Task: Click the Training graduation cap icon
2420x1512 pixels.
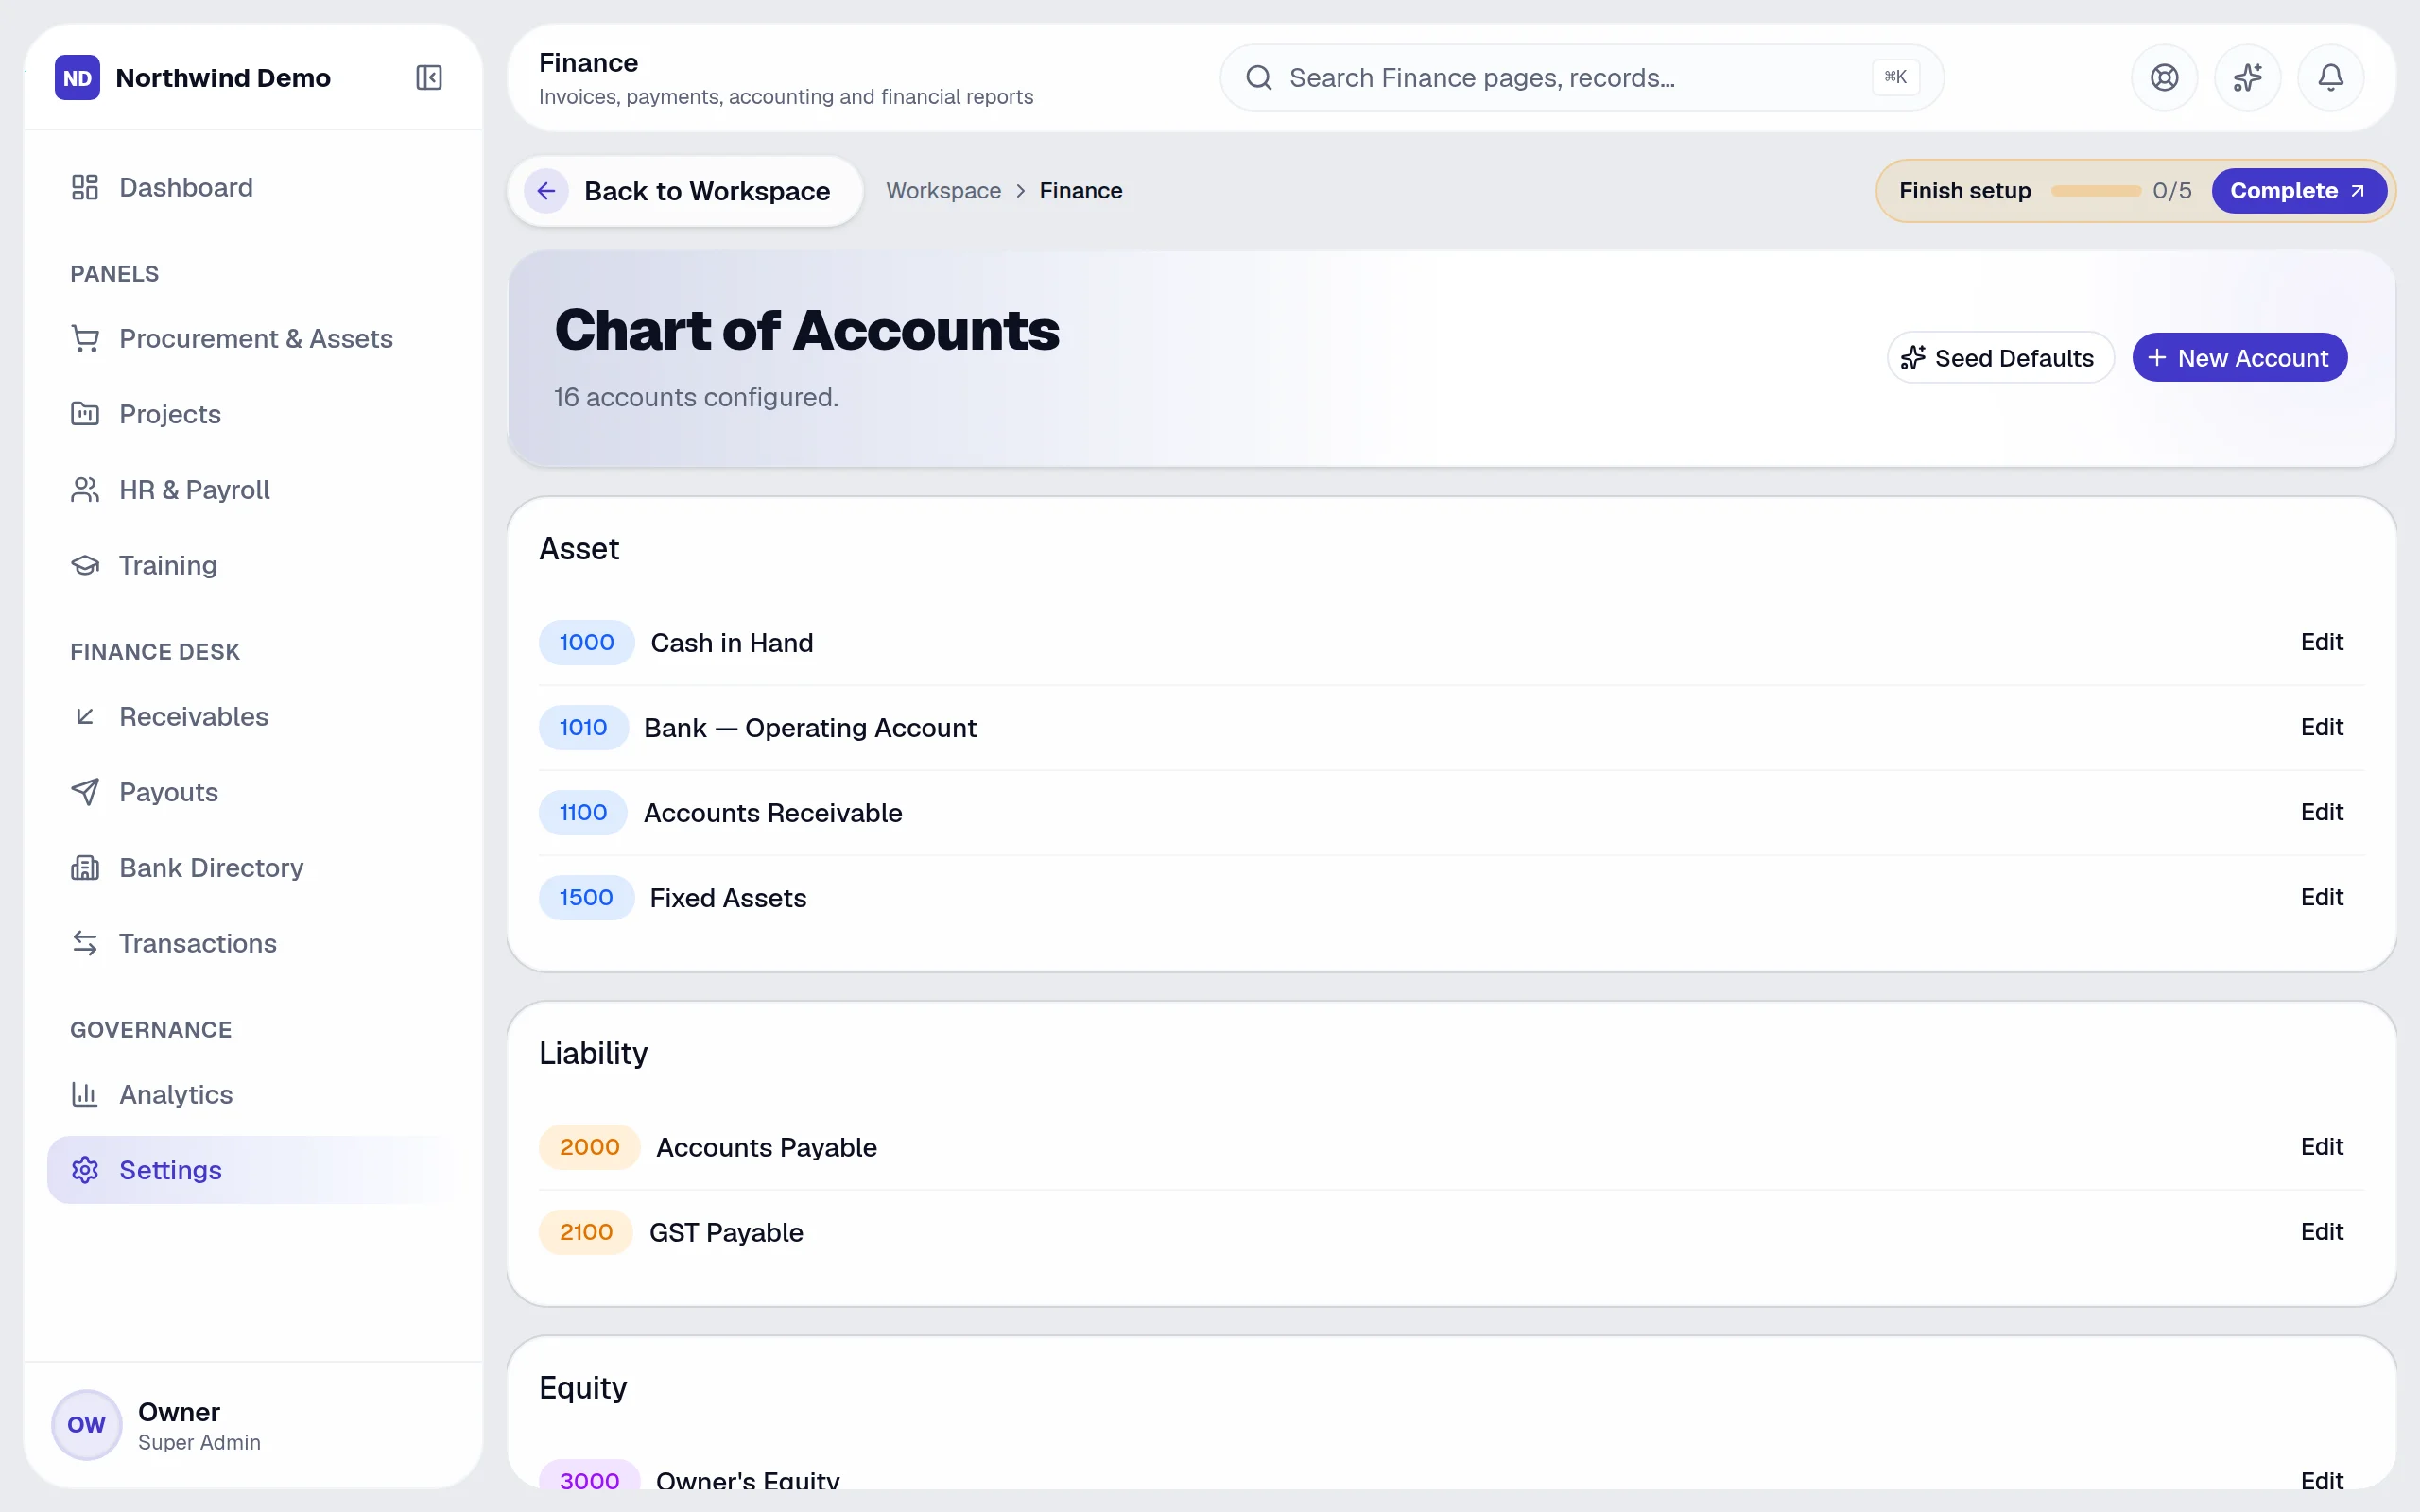Action: pyautogui.click(x=85, y=565)
